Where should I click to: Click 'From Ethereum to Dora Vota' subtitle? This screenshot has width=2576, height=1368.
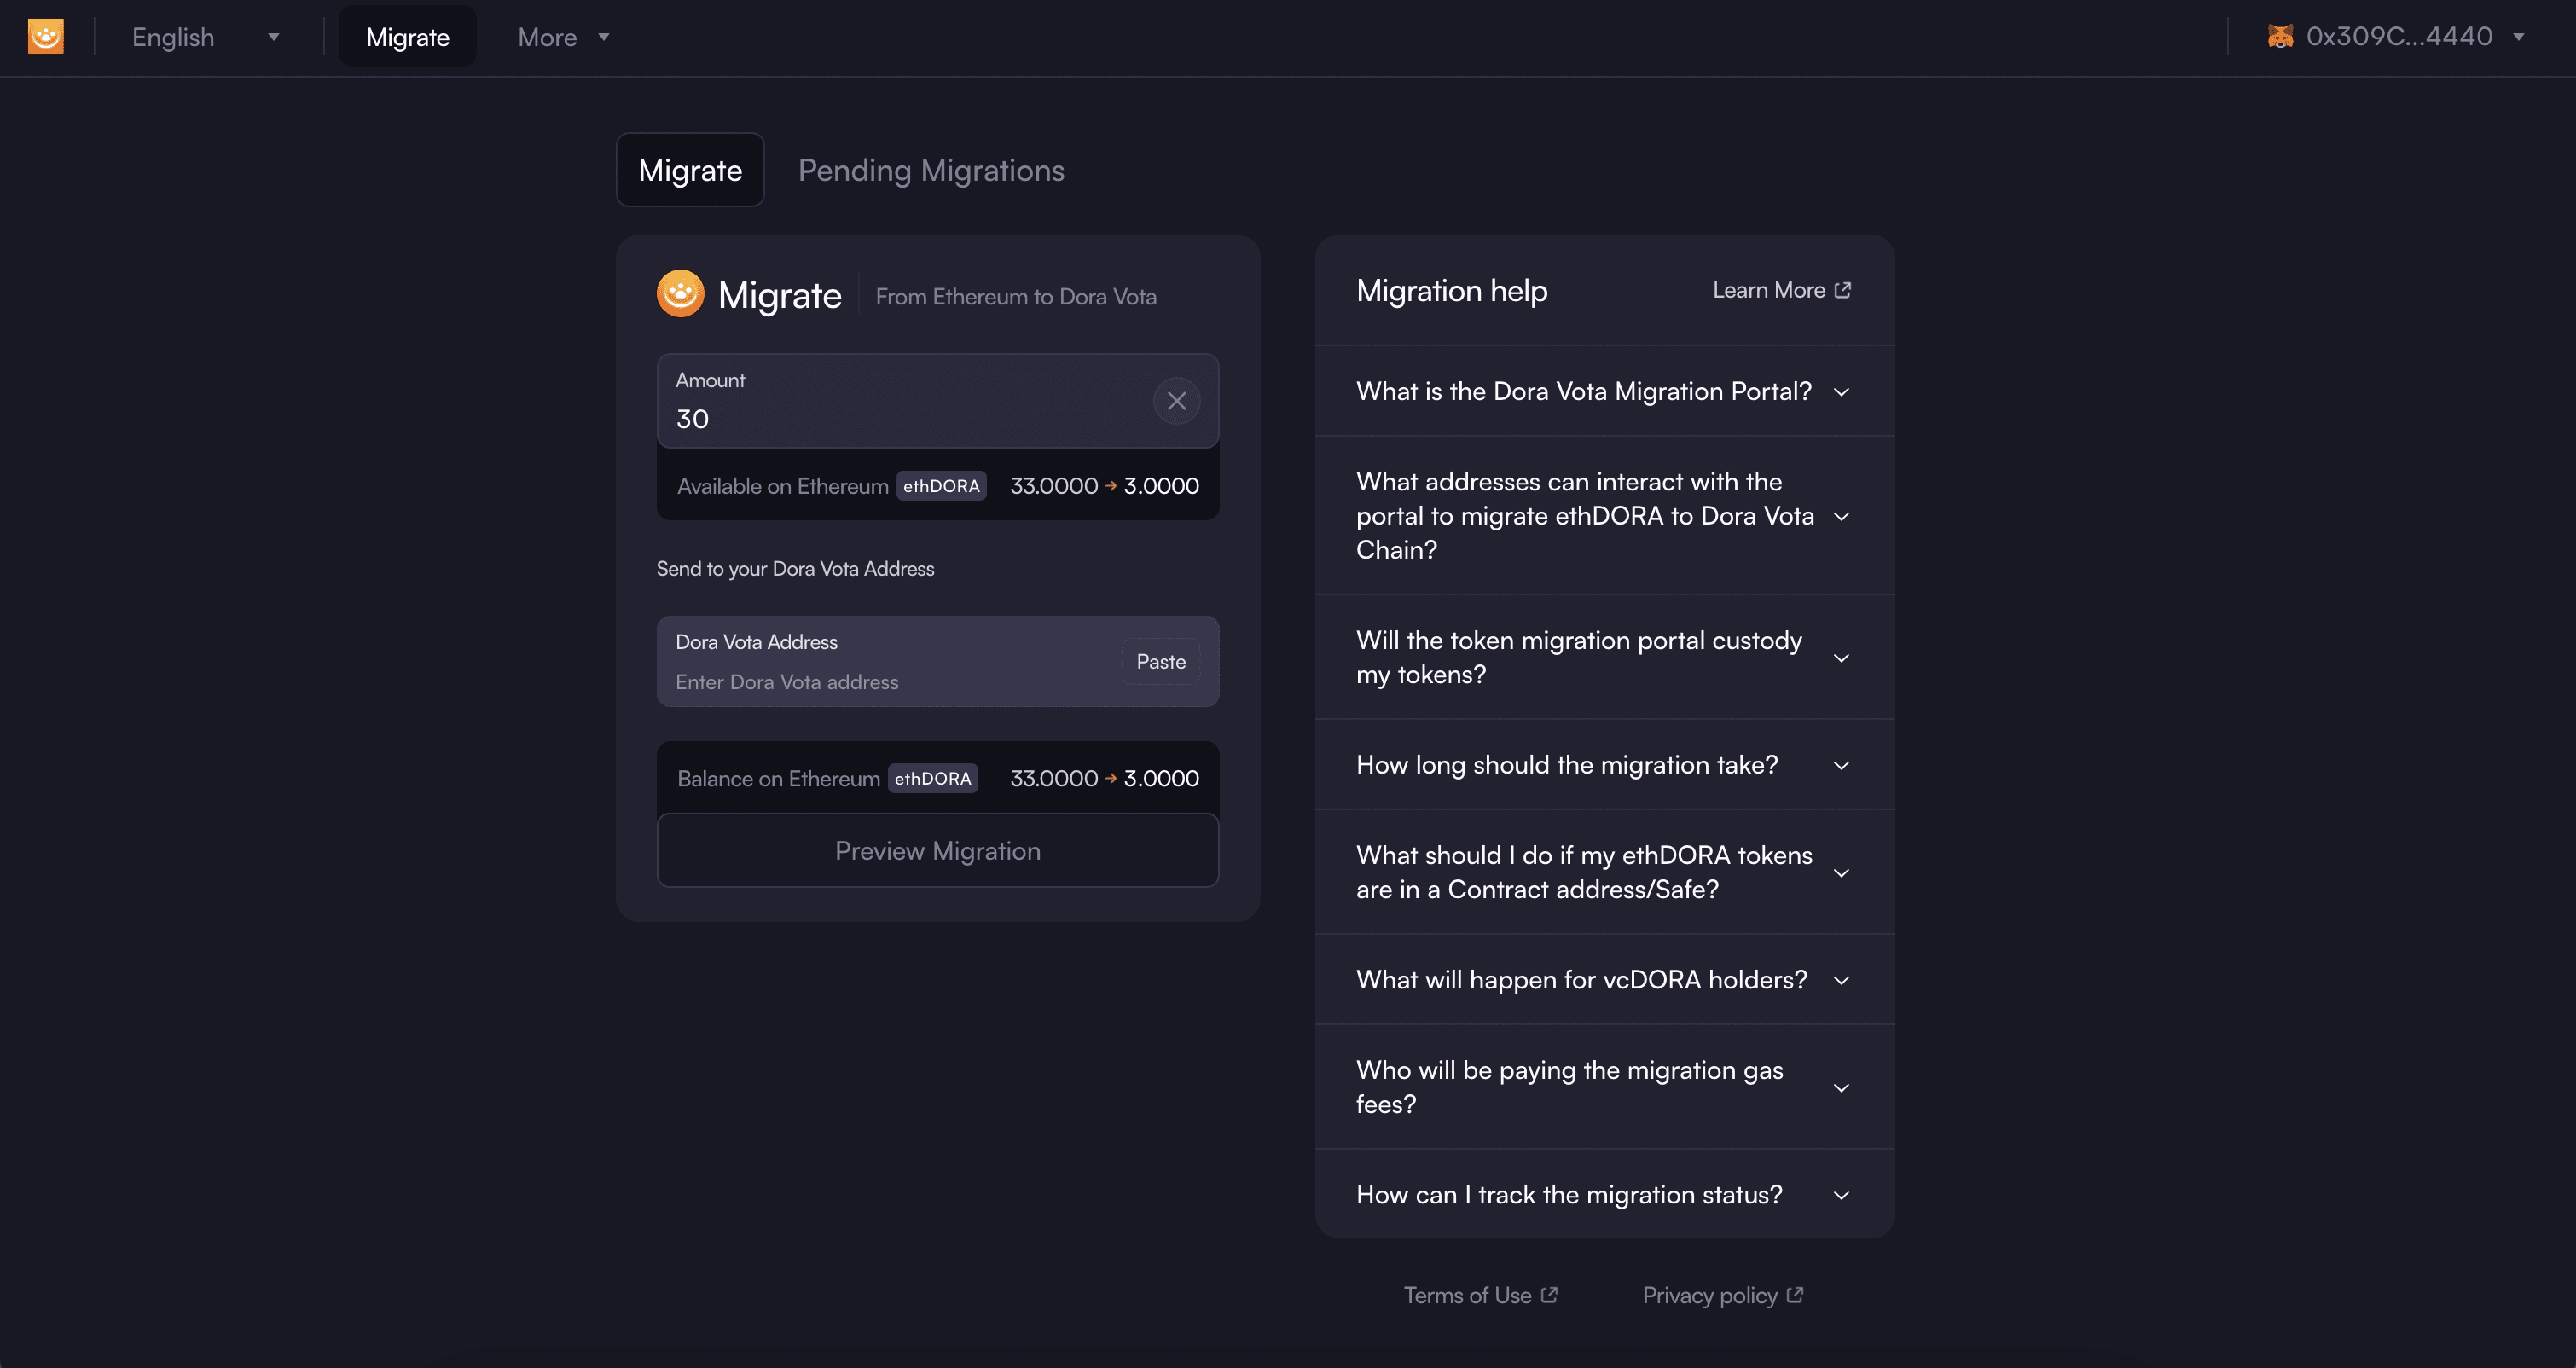pos(1016,297)
